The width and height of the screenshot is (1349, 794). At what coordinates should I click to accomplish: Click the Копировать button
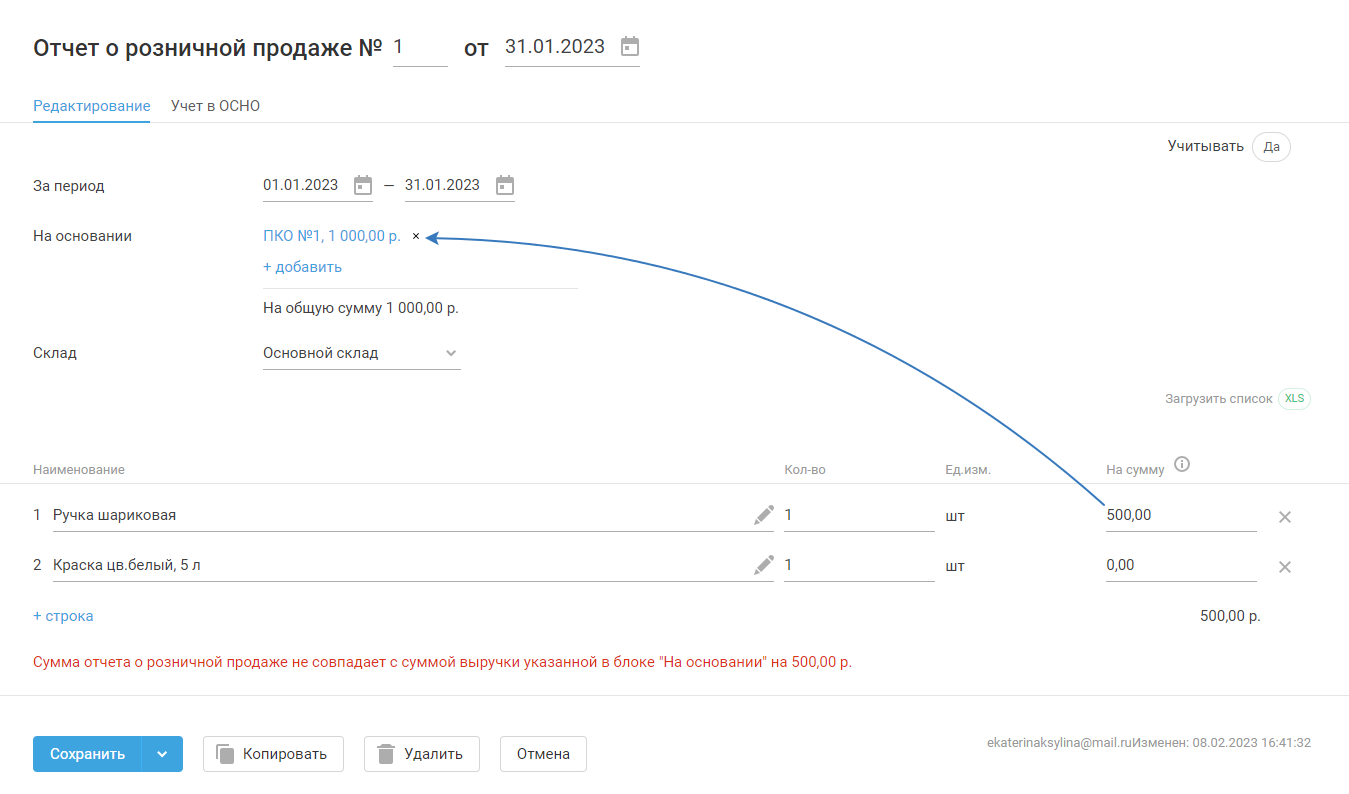coord(273,754)
